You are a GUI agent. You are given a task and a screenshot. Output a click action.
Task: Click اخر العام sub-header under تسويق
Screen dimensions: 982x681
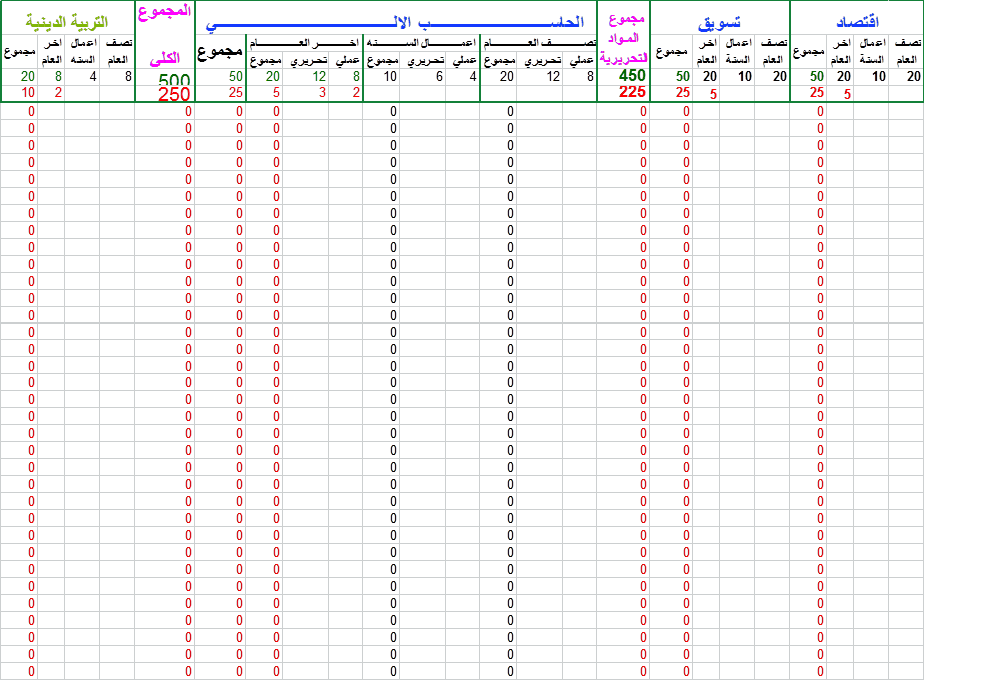pyautogui.click(x=706, y=51)
